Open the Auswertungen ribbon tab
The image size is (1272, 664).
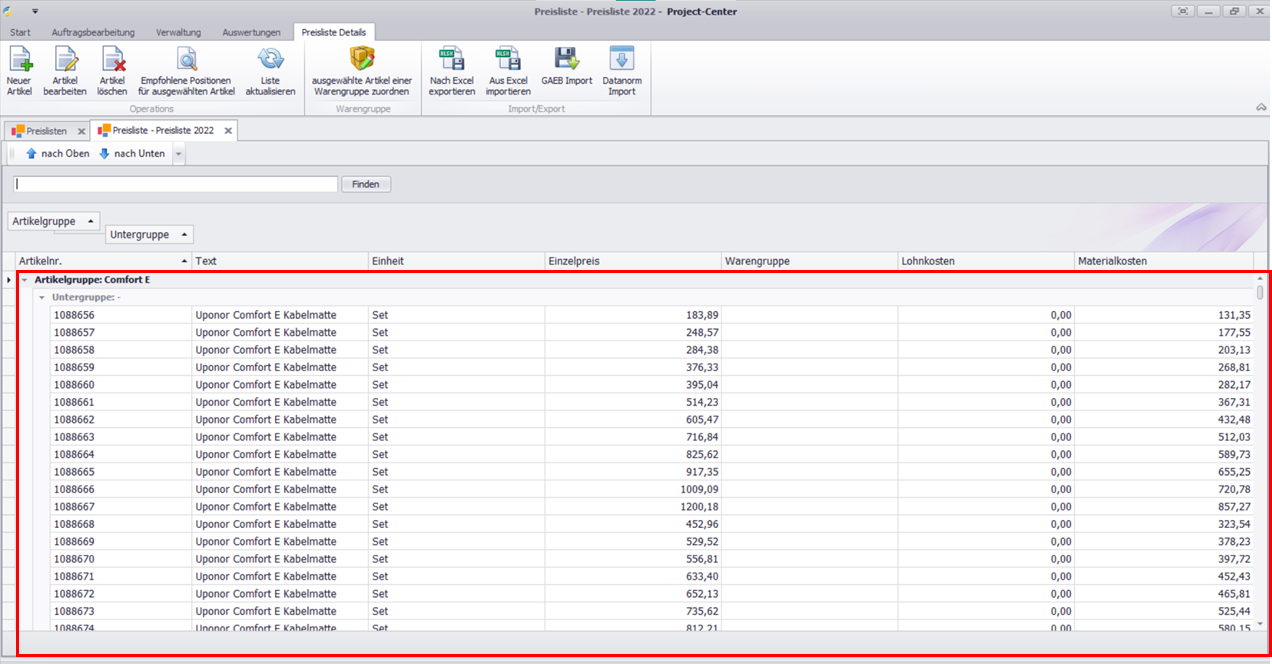coord(251,32)
